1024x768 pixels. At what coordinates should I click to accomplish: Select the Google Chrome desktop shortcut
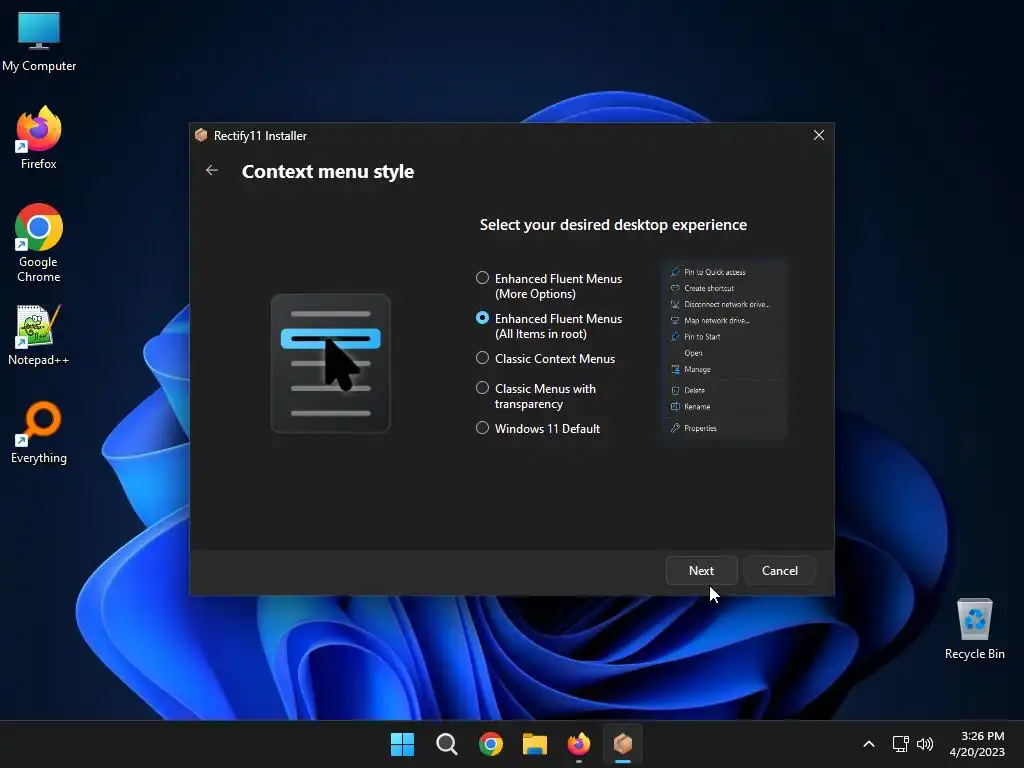(39, 243)
